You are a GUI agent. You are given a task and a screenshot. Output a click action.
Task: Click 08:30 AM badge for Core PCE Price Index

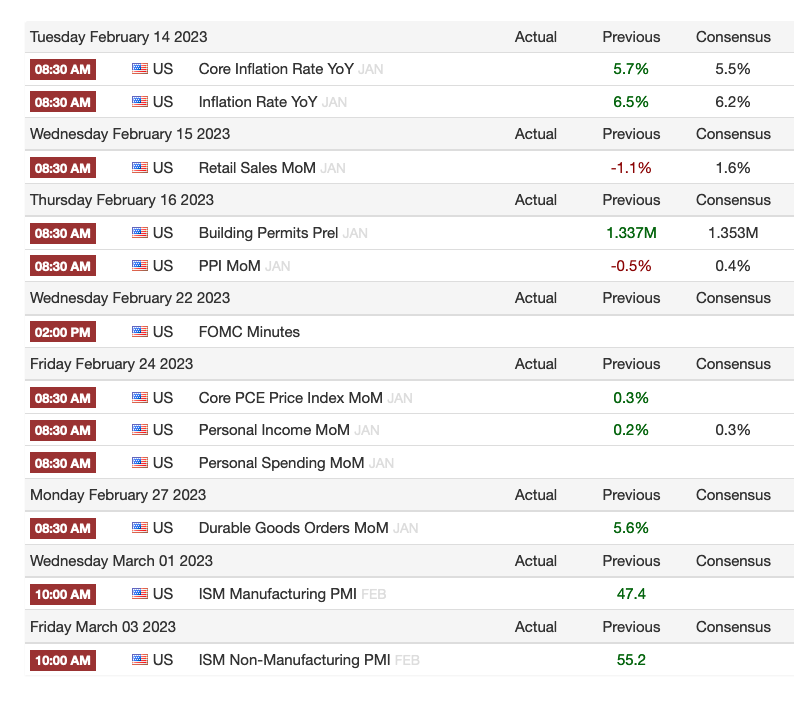pos(63,398)
